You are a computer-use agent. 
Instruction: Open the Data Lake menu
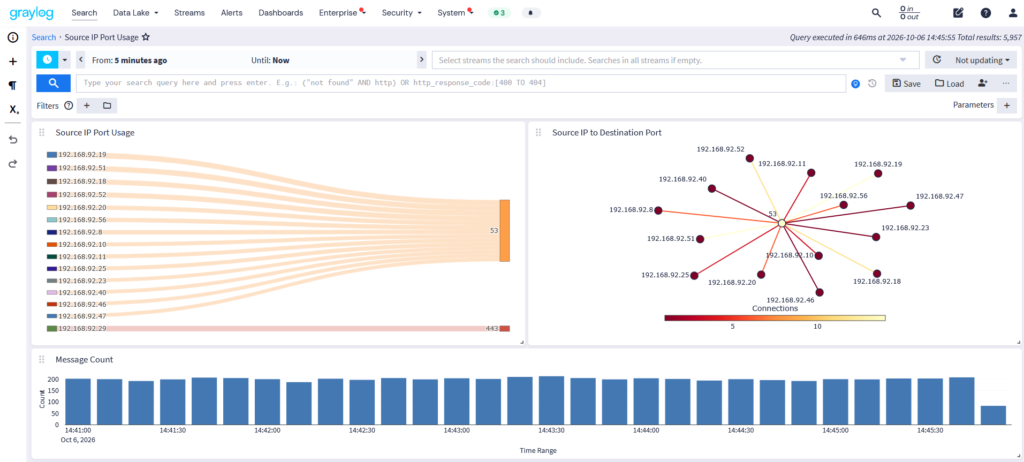tap(136, 12)
